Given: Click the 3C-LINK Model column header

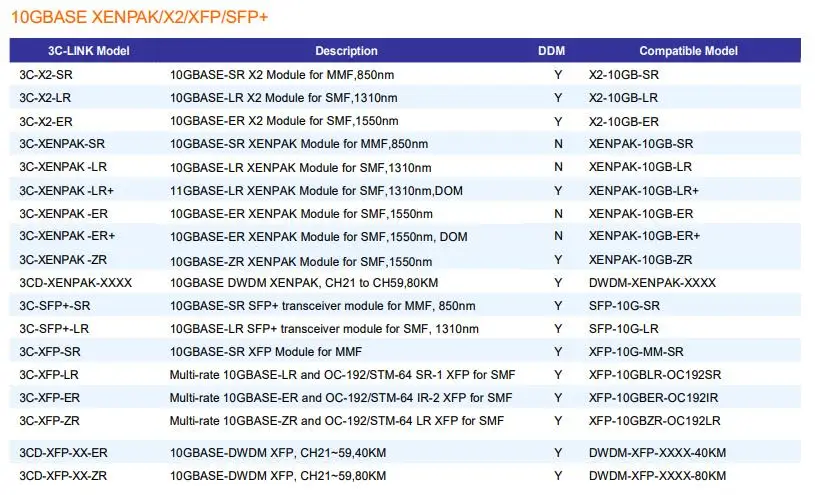Looking at the screenshot, I should click(88, 51).
